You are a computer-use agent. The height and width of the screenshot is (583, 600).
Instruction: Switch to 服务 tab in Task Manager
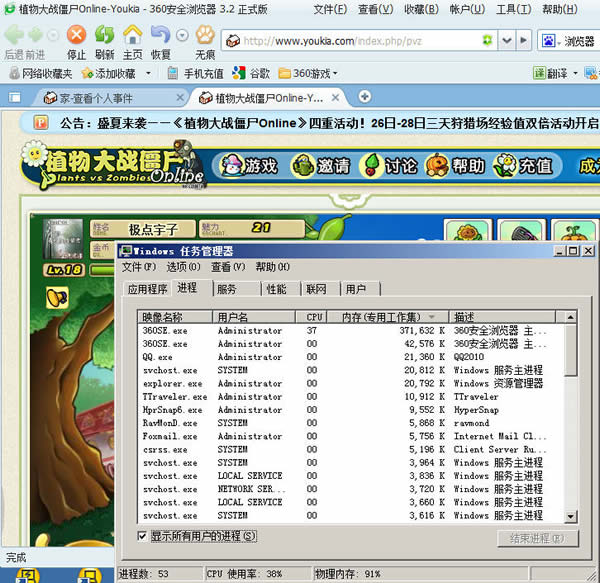237,289
